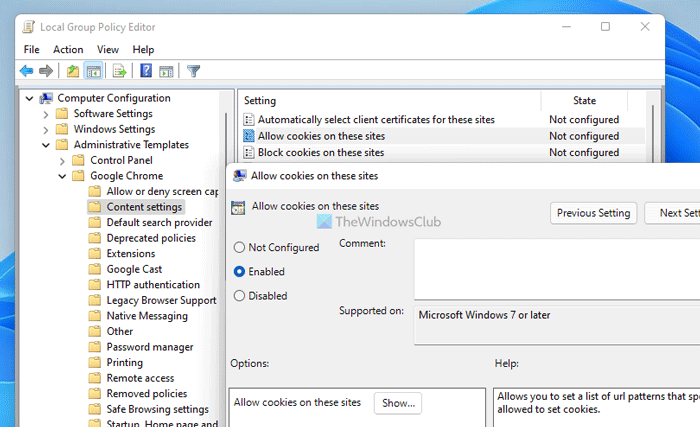The image size is (700, 427).
Task: Click the Extensions folder icon
Action: (95, 254)
